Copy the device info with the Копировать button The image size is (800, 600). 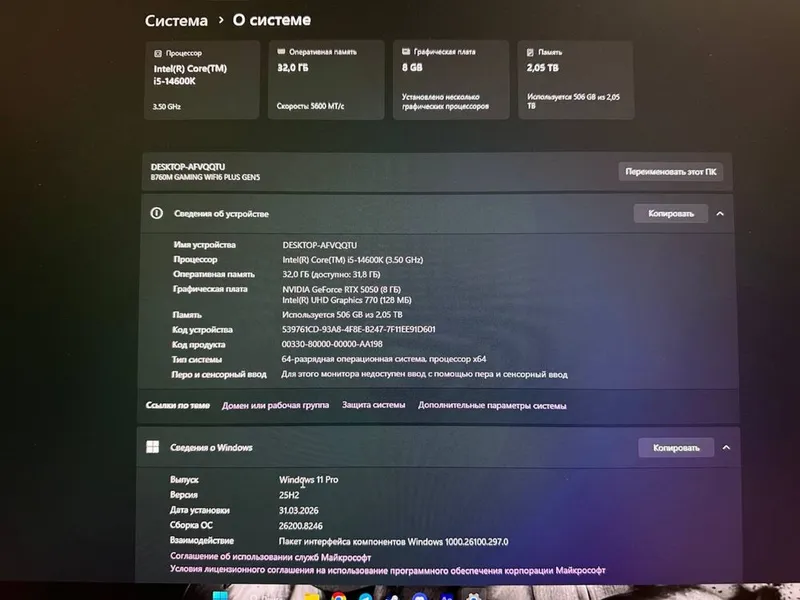point(671,213)
